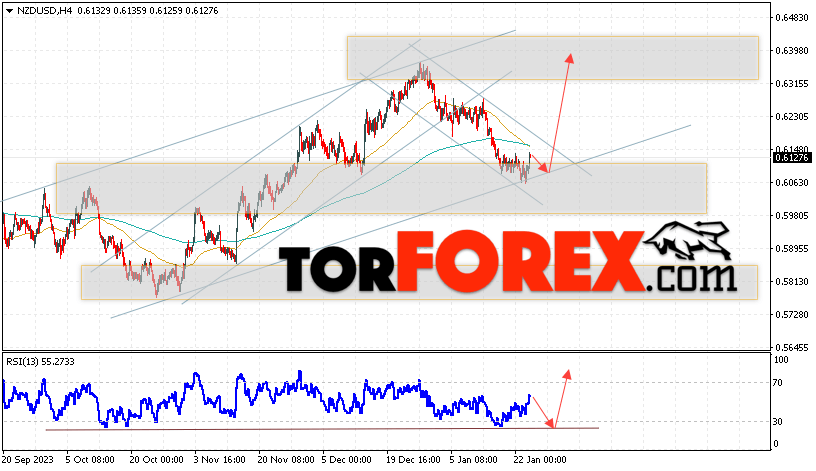Select price level 0.60630 on the scale
This screenshot has width=816, height=471.
point(792,183)
